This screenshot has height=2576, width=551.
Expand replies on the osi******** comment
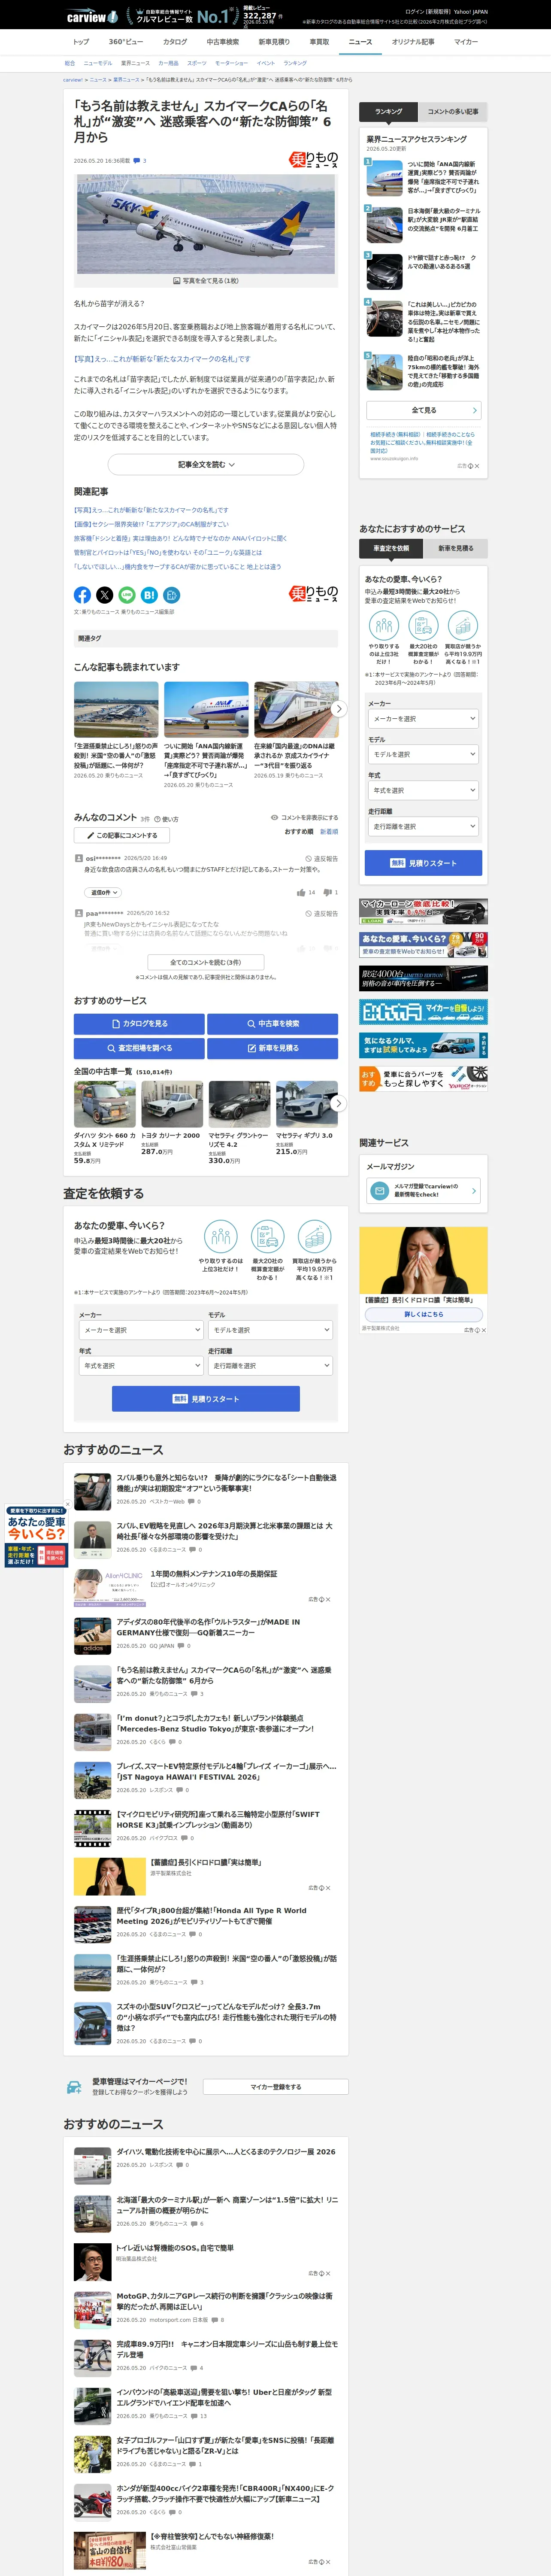tap(102, 892)
